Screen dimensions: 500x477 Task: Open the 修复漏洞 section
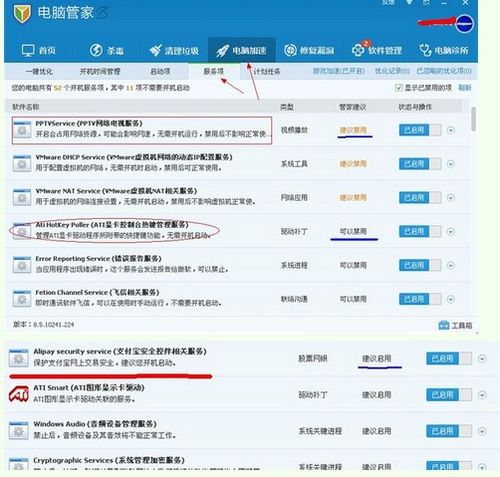click(x=309, y=50)
